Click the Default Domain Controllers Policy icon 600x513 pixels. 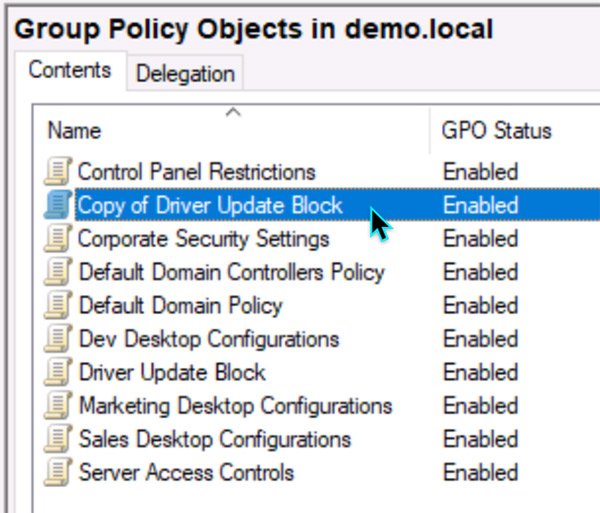(x=60, y=272)
